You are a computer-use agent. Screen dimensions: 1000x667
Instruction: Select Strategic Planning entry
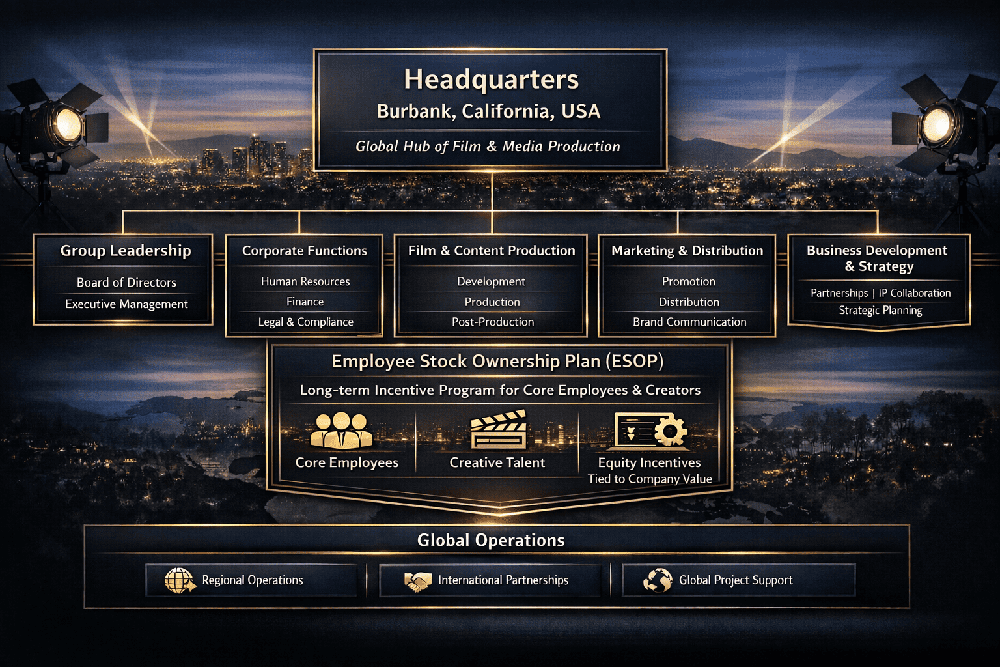(880, 310)
